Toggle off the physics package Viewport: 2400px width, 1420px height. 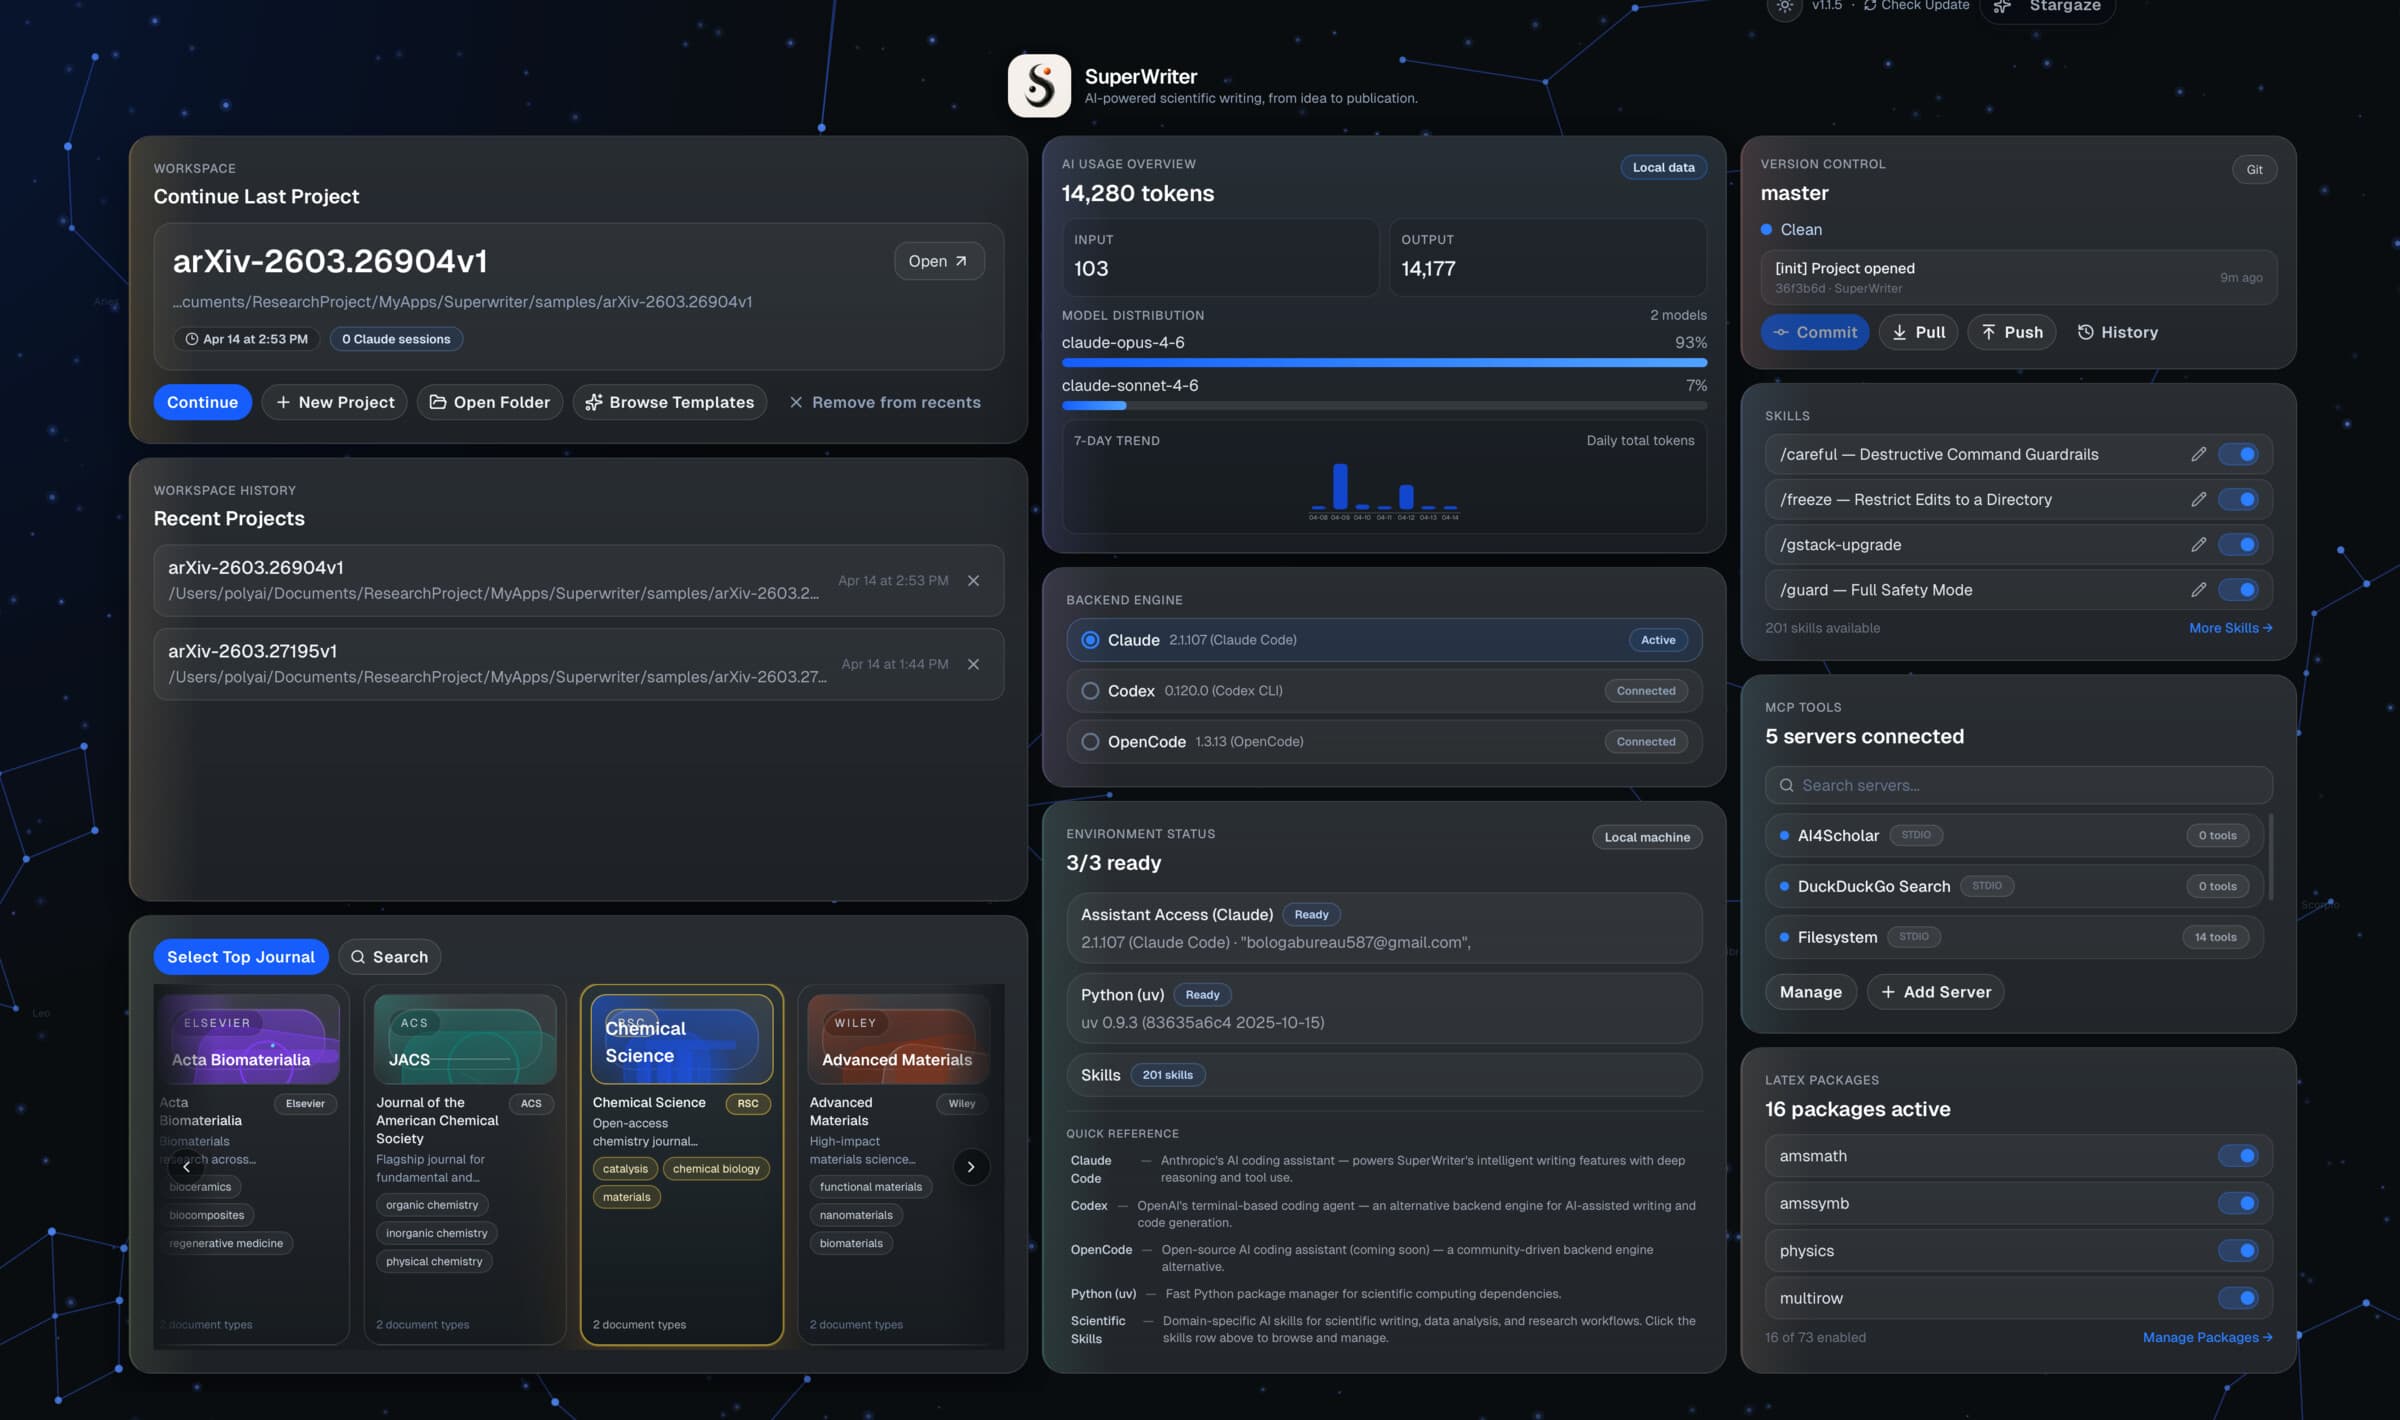click(2240, 1250)
